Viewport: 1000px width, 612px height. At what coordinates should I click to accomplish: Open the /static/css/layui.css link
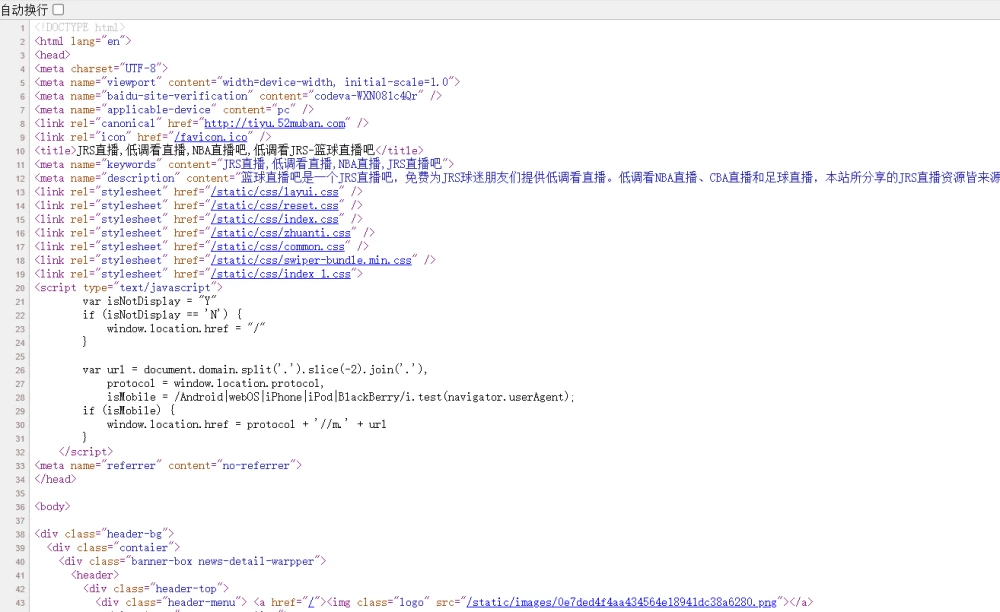275,192
